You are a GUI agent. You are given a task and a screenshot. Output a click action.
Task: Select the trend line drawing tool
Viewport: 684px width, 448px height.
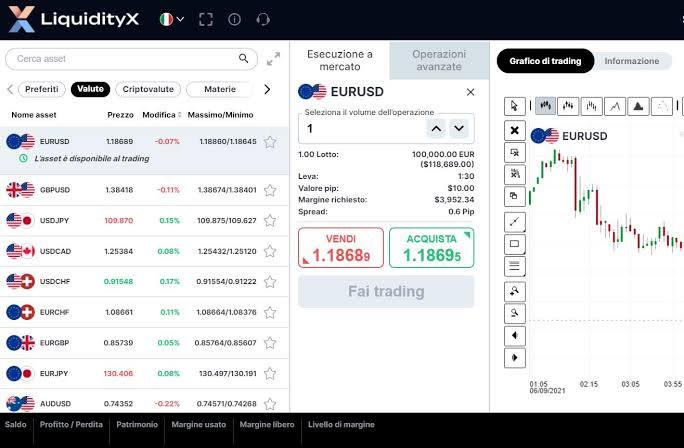[x=515, y=222]
